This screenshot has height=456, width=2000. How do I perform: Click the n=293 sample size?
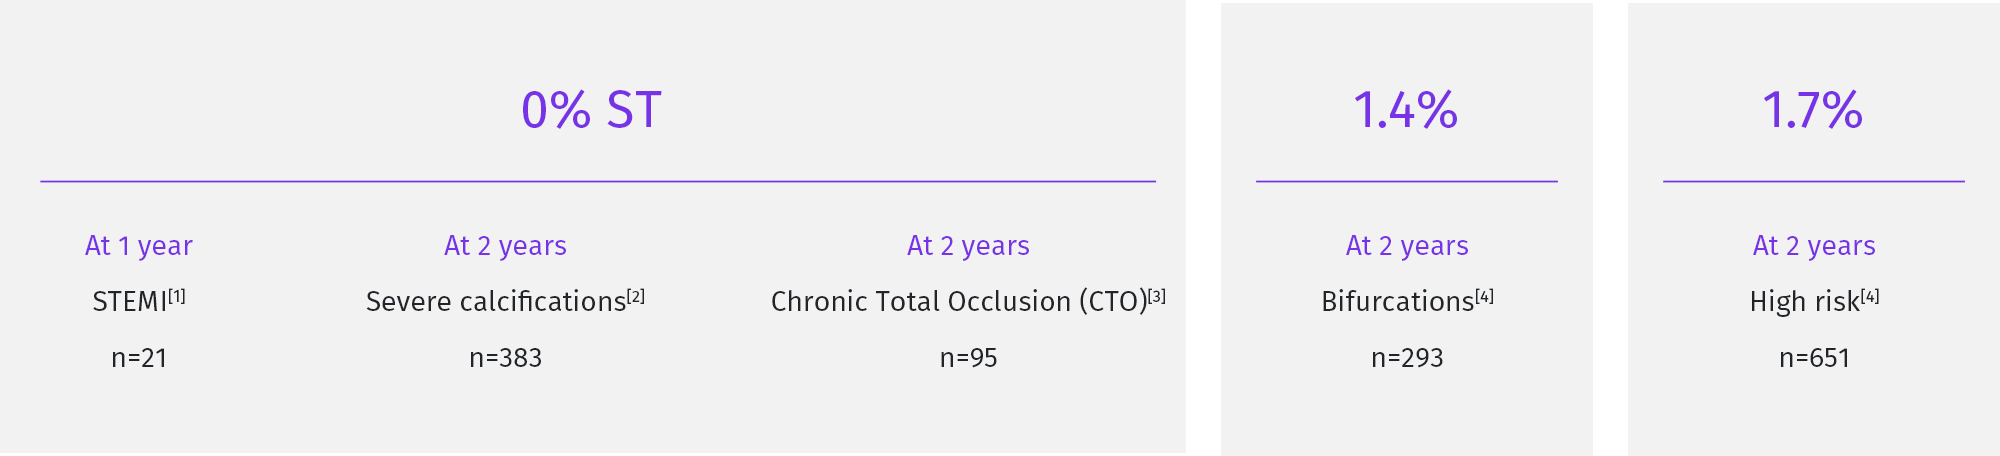[1407, 358]
